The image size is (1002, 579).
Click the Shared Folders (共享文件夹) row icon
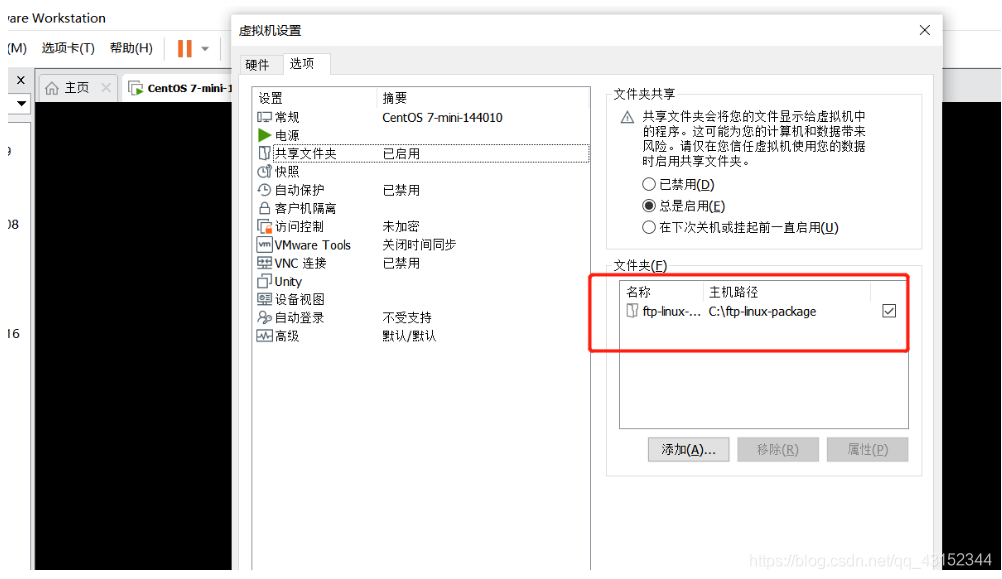[264, 153]
